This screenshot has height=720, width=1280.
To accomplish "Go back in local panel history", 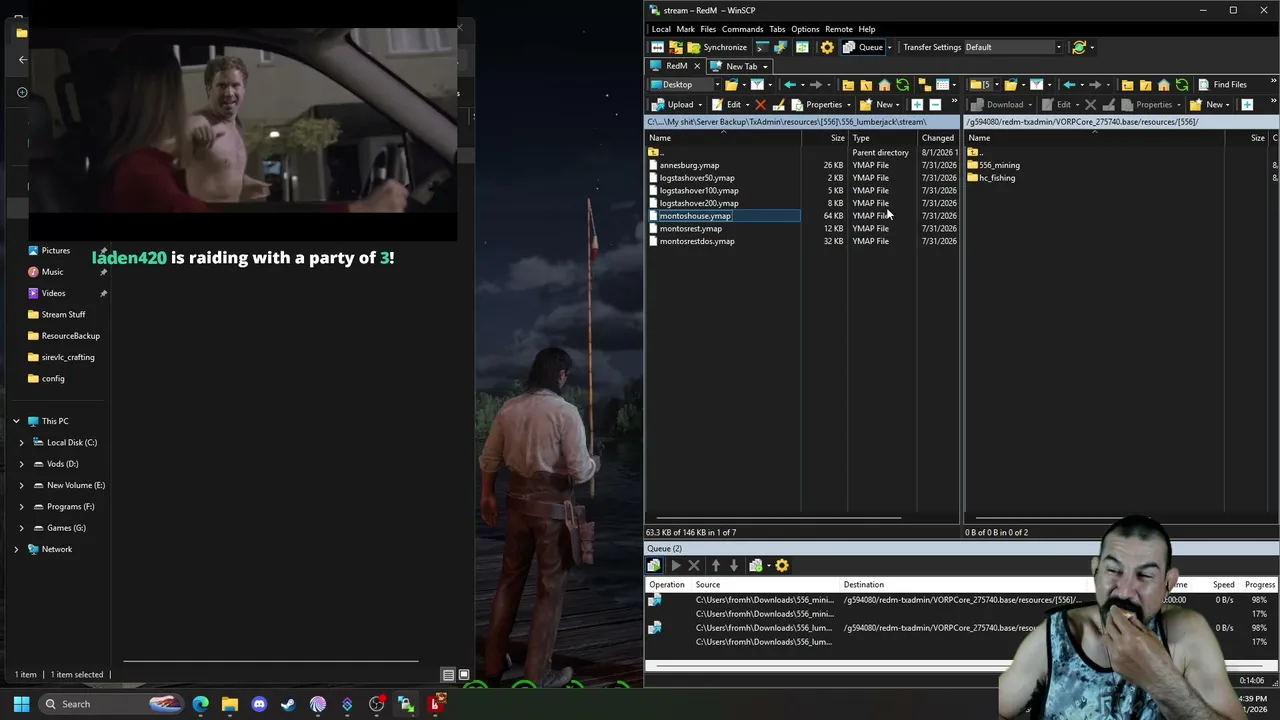I will [x=790, y=85].
